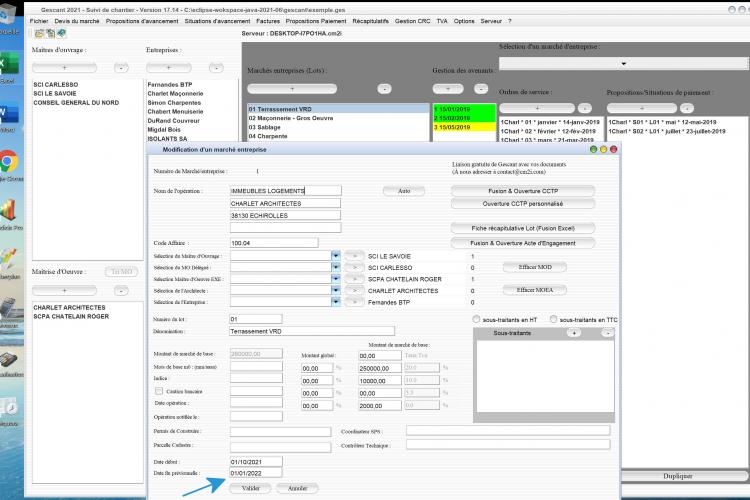Screen dimensions: 750x500
Task: Expand Sélection d'un marché d'entreprise combo box
Action: click(x=623, y=64)
